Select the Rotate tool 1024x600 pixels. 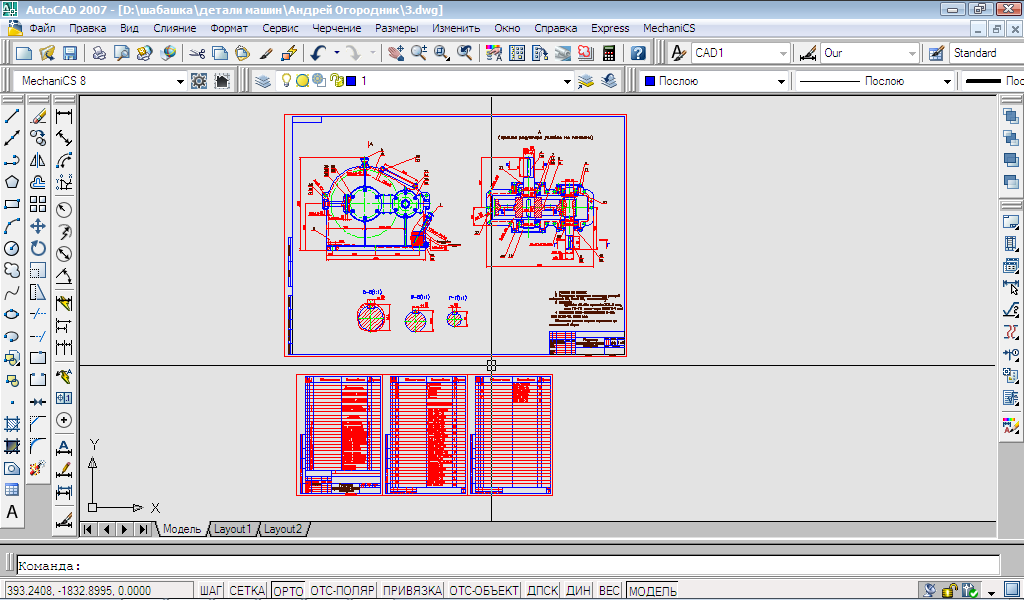(38, 248)
